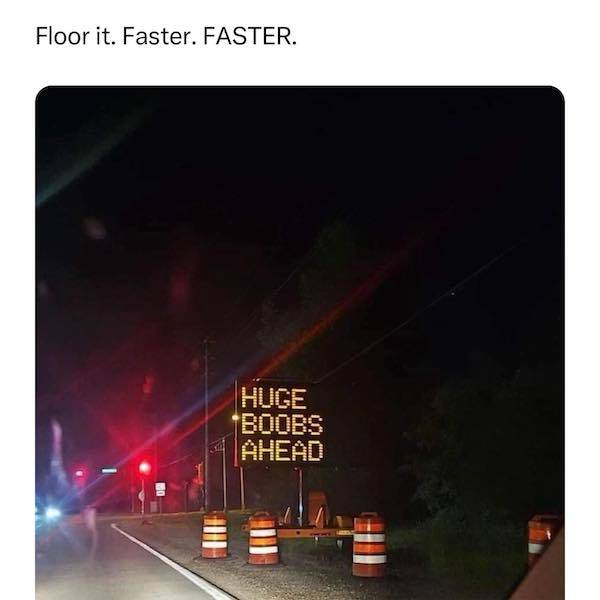Click the partially visible barrel at the right edge
600x600 pixels.
click(x=541, y=536)
